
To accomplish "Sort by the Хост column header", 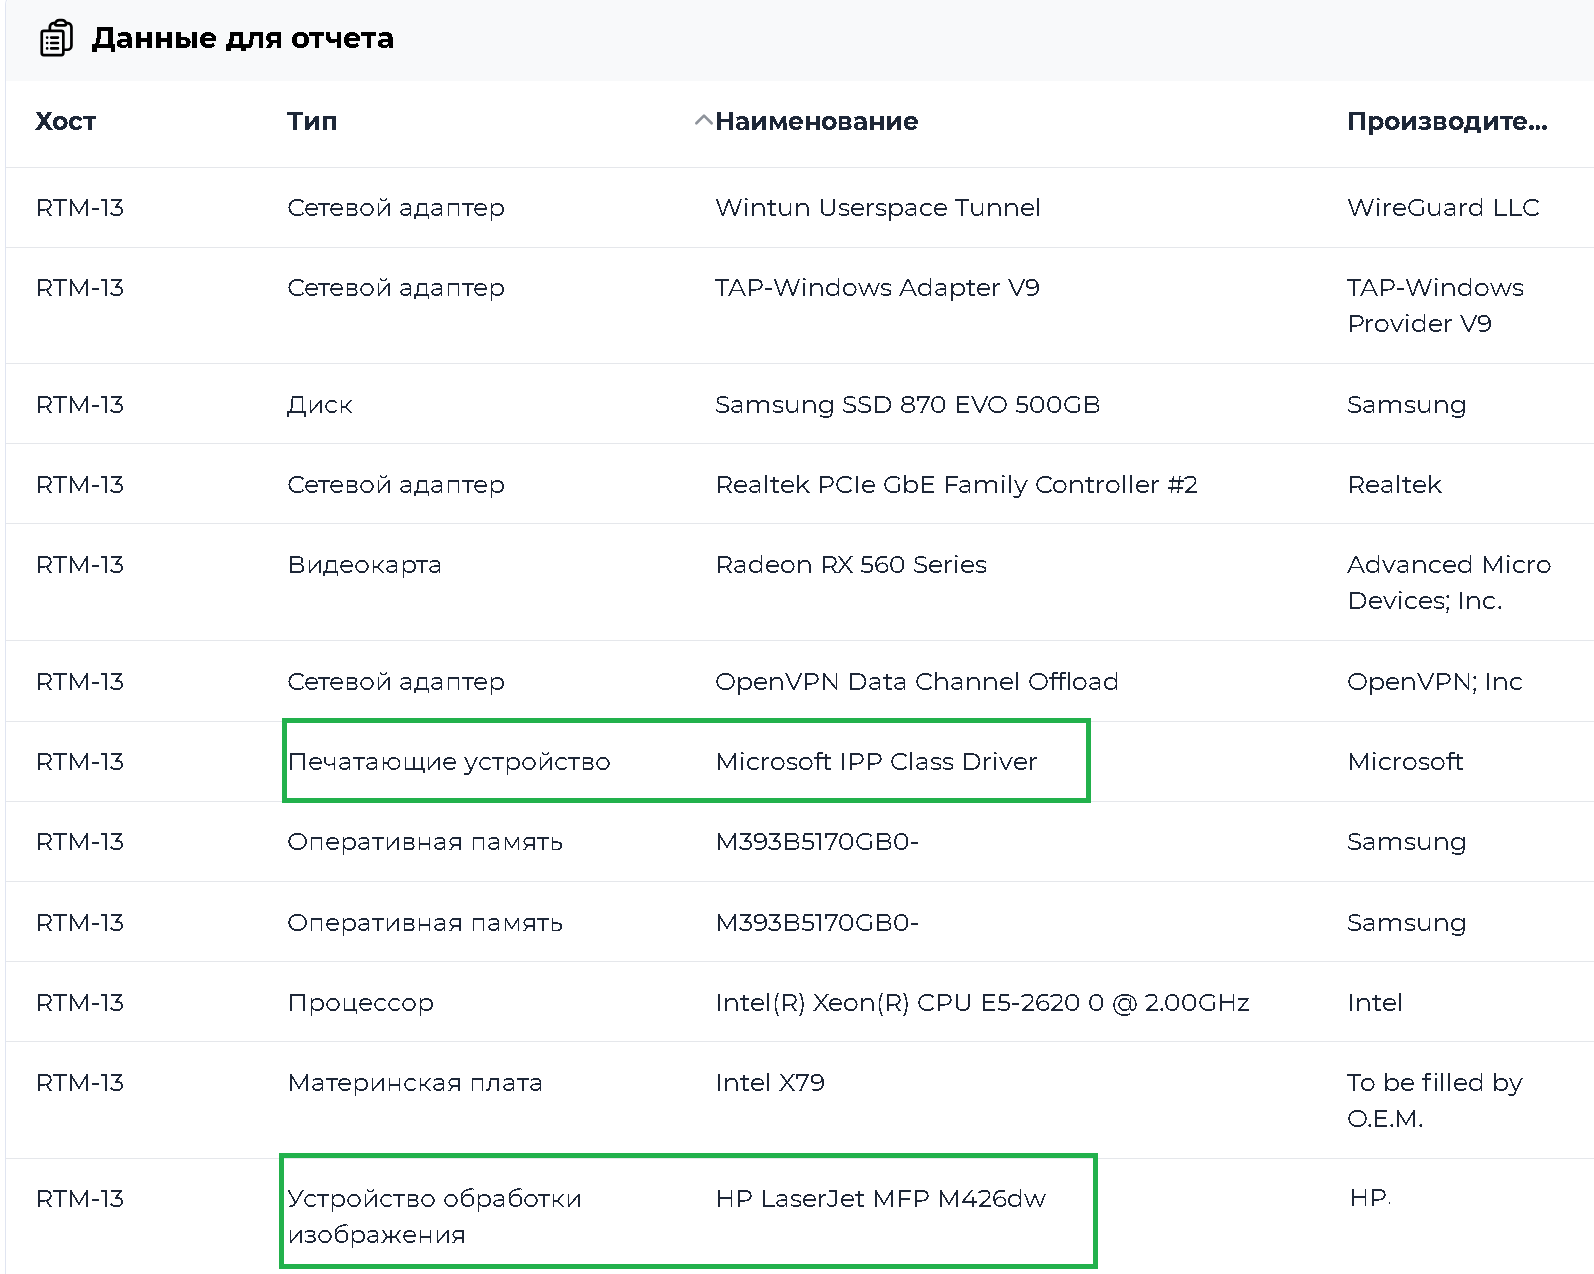I will 66,122.
